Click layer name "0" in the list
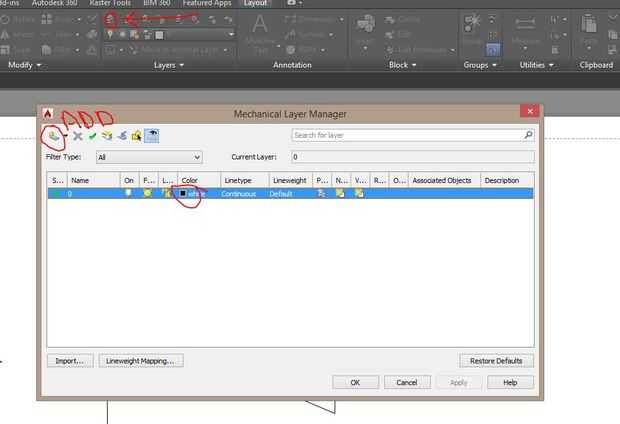Image resolution: width=620 pixels, height=424 pixels. pyautogui.click(x=70, y=194)
